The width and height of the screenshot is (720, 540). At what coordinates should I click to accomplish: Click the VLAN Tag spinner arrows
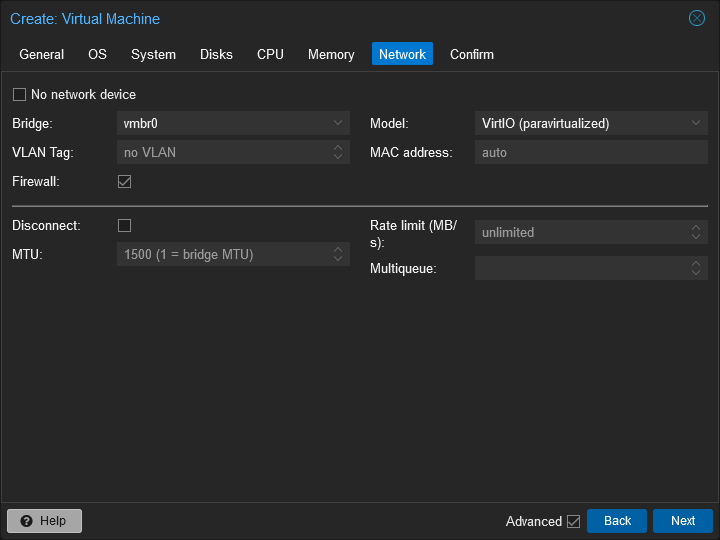(338, 153)
